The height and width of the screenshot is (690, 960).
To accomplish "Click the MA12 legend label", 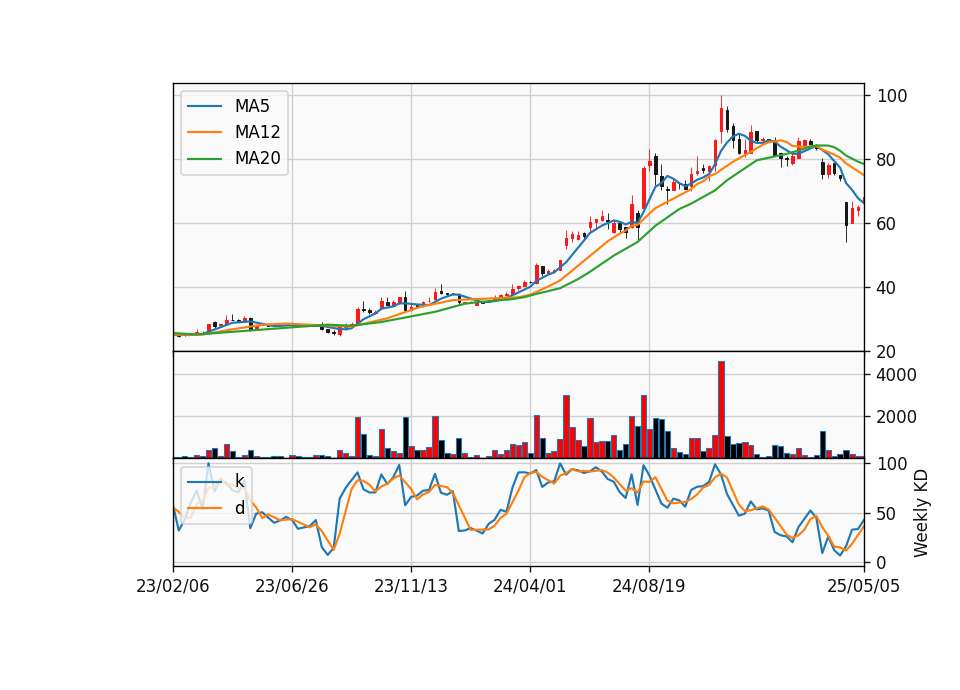I will (x=257, y=132).
